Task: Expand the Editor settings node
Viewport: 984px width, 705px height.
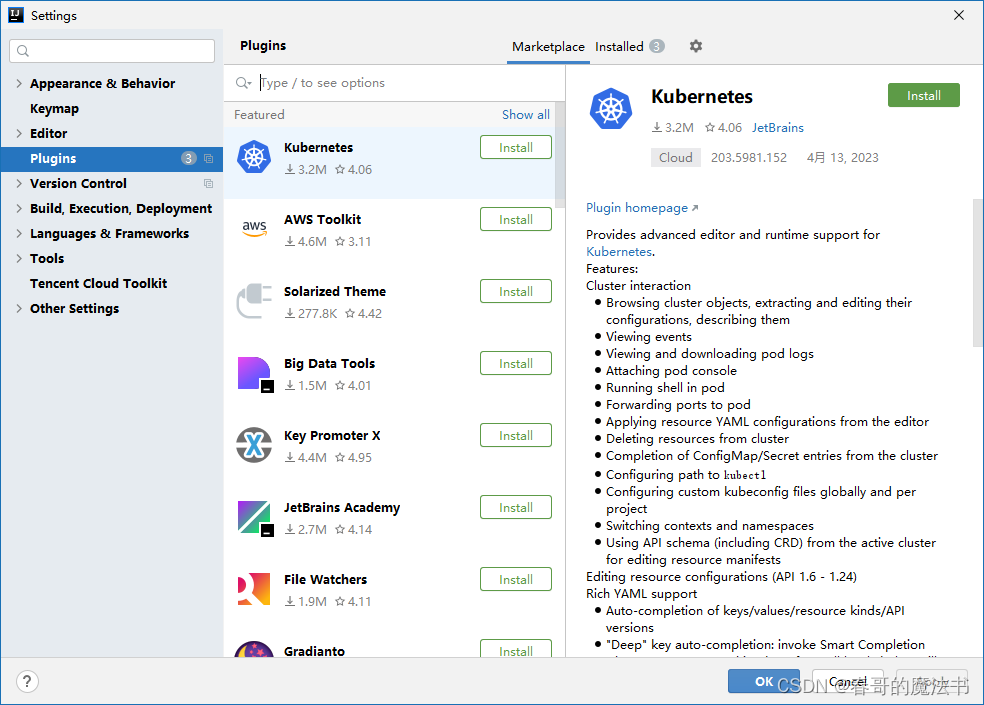Action: [x=19, y=133]
